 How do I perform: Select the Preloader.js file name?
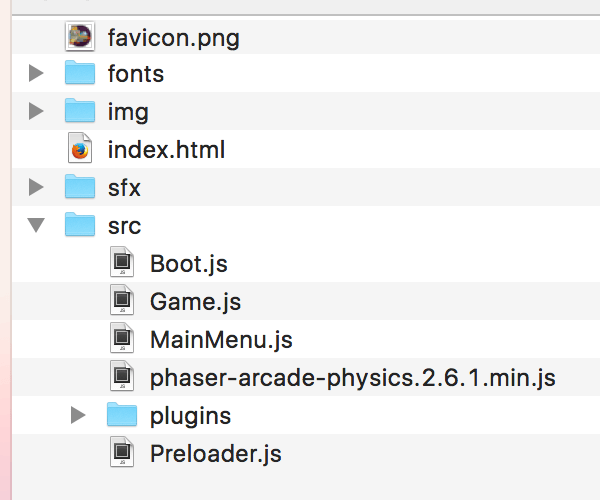point(215,453)
